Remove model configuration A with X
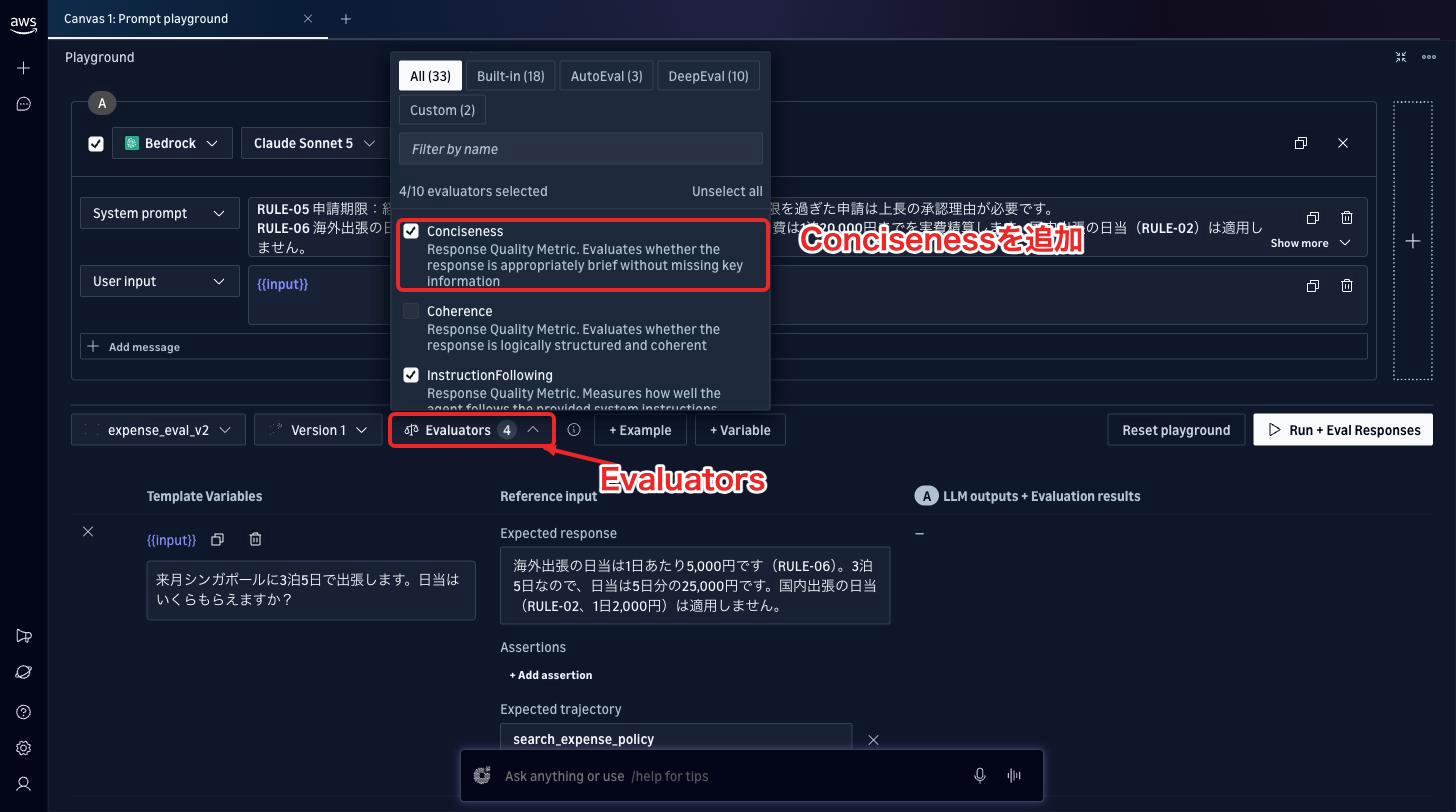 click(x=1343, y=143)
